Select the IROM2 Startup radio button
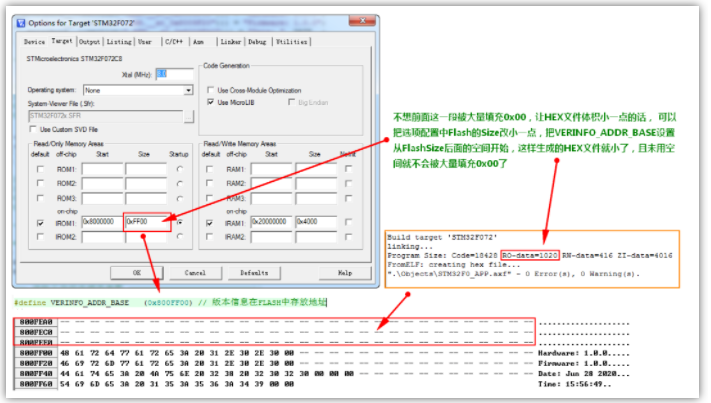Viewport: 711px width, 403px height. (180, 236)
